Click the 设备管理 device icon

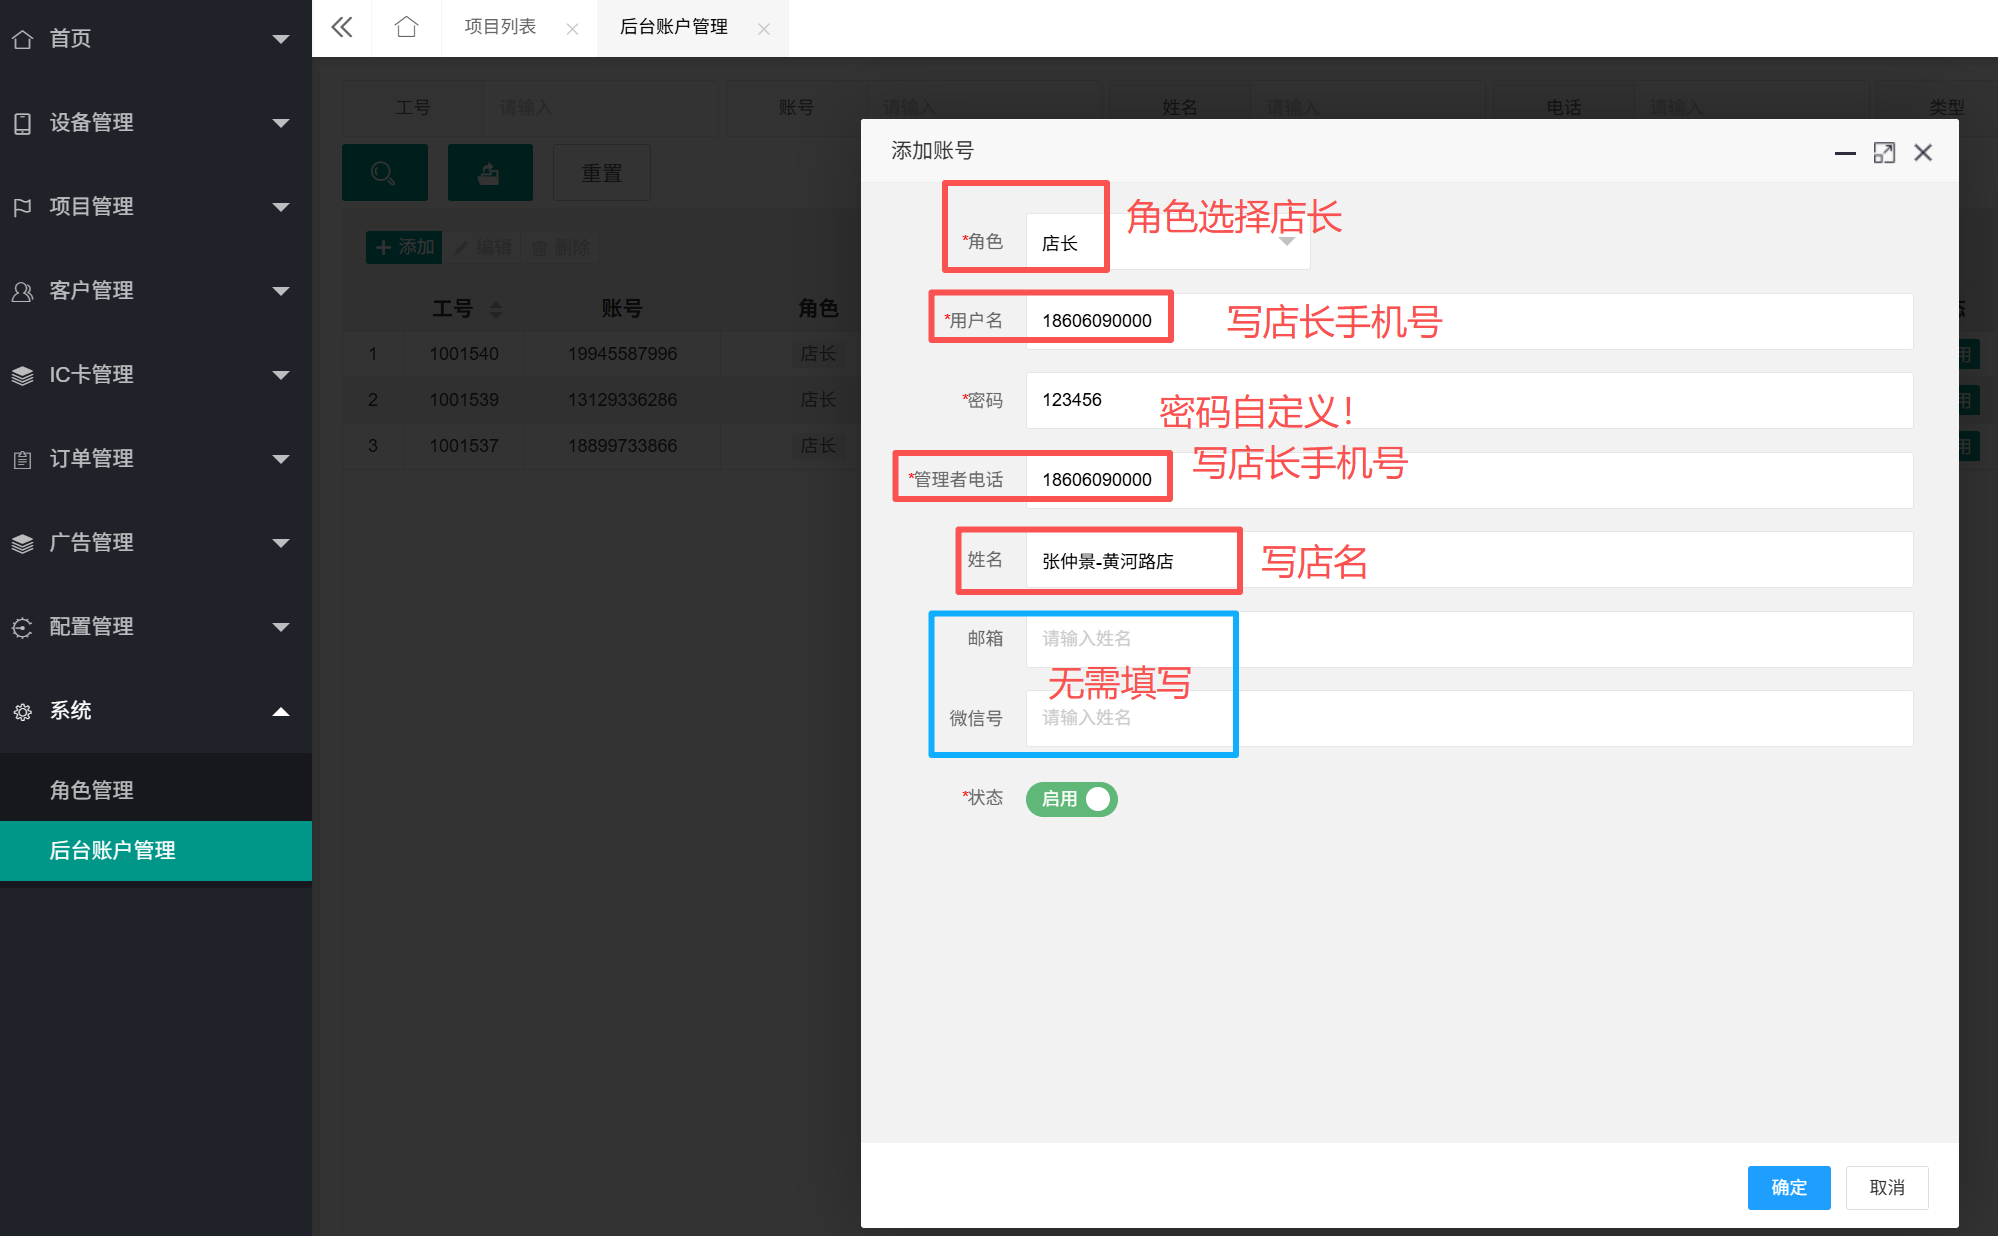(22, 123)
